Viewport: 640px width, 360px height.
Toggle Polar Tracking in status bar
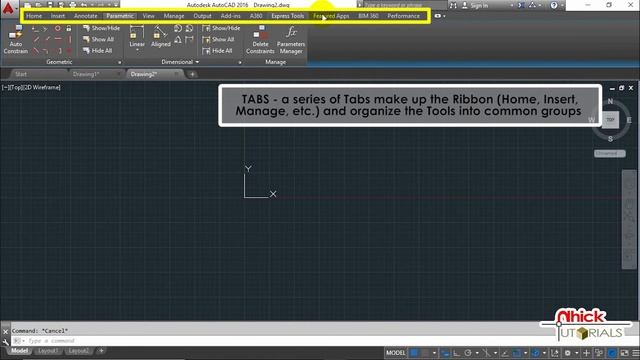468,353
